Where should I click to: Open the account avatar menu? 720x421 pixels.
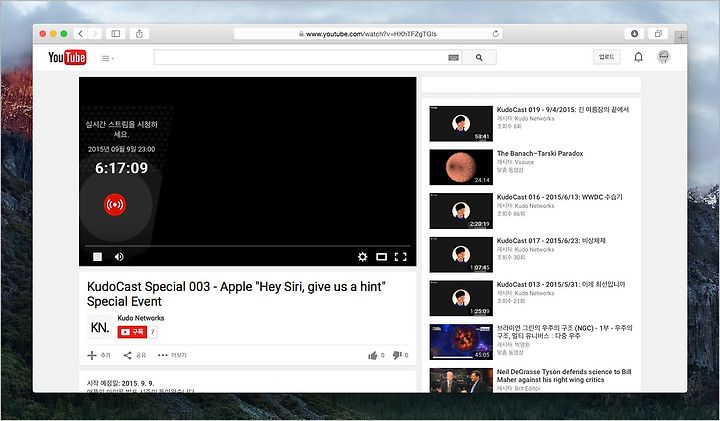click(664, 56)
